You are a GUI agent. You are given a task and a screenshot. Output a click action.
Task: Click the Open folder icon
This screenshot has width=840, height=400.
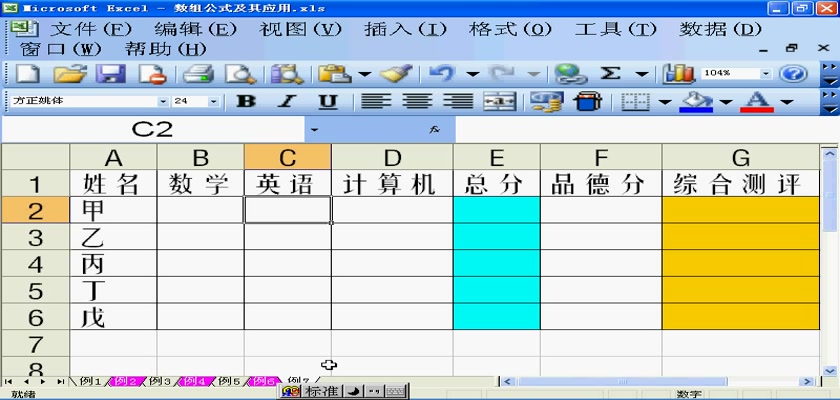[69, 74]
